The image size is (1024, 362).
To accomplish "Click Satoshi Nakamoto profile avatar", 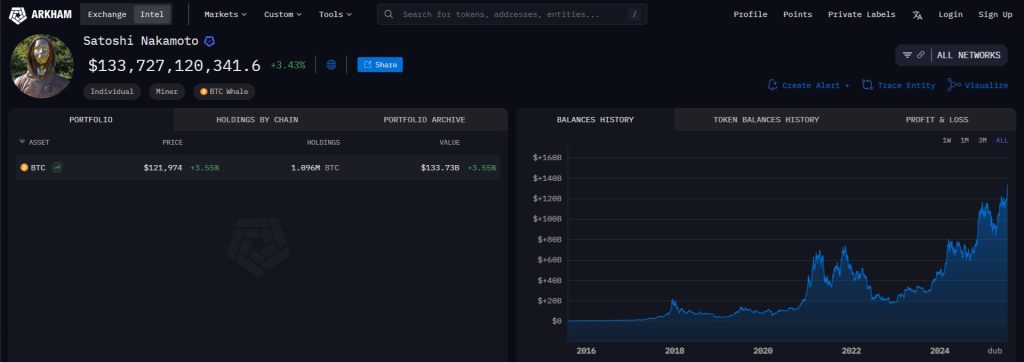I will click(42, 66).
